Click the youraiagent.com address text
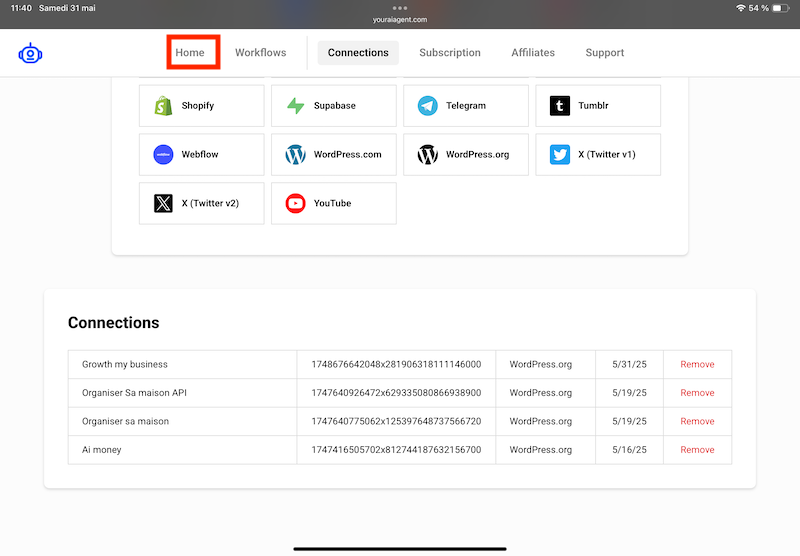 click(x=400, y=20)
